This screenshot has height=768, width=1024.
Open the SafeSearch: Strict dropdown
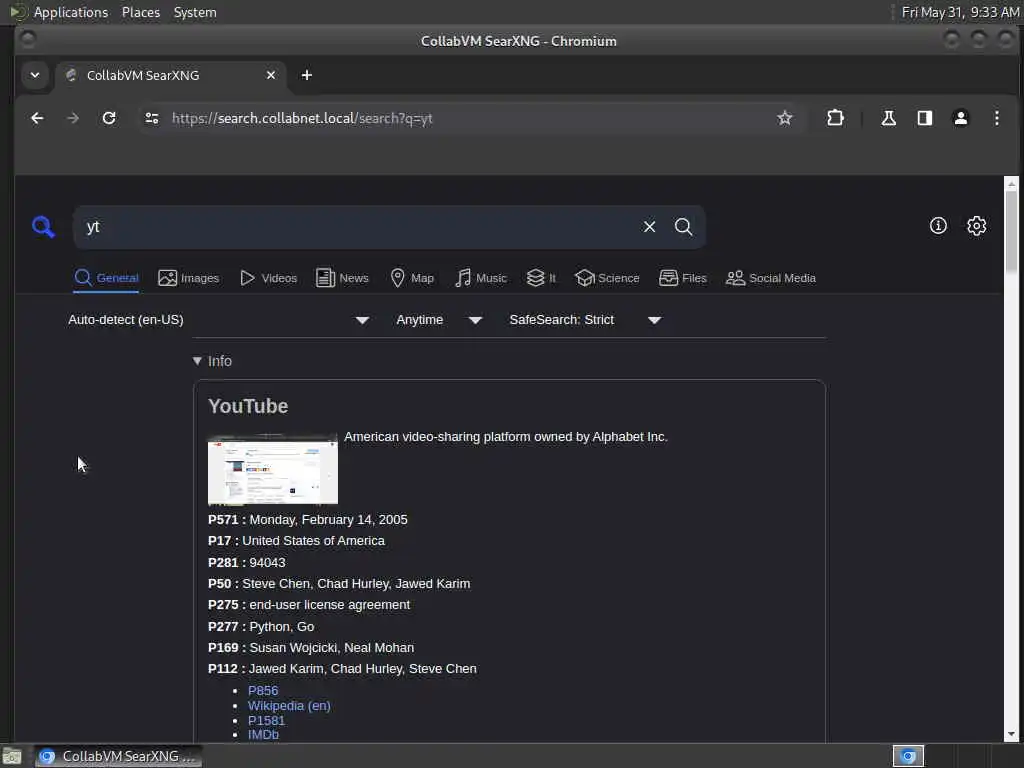(585, 320)
